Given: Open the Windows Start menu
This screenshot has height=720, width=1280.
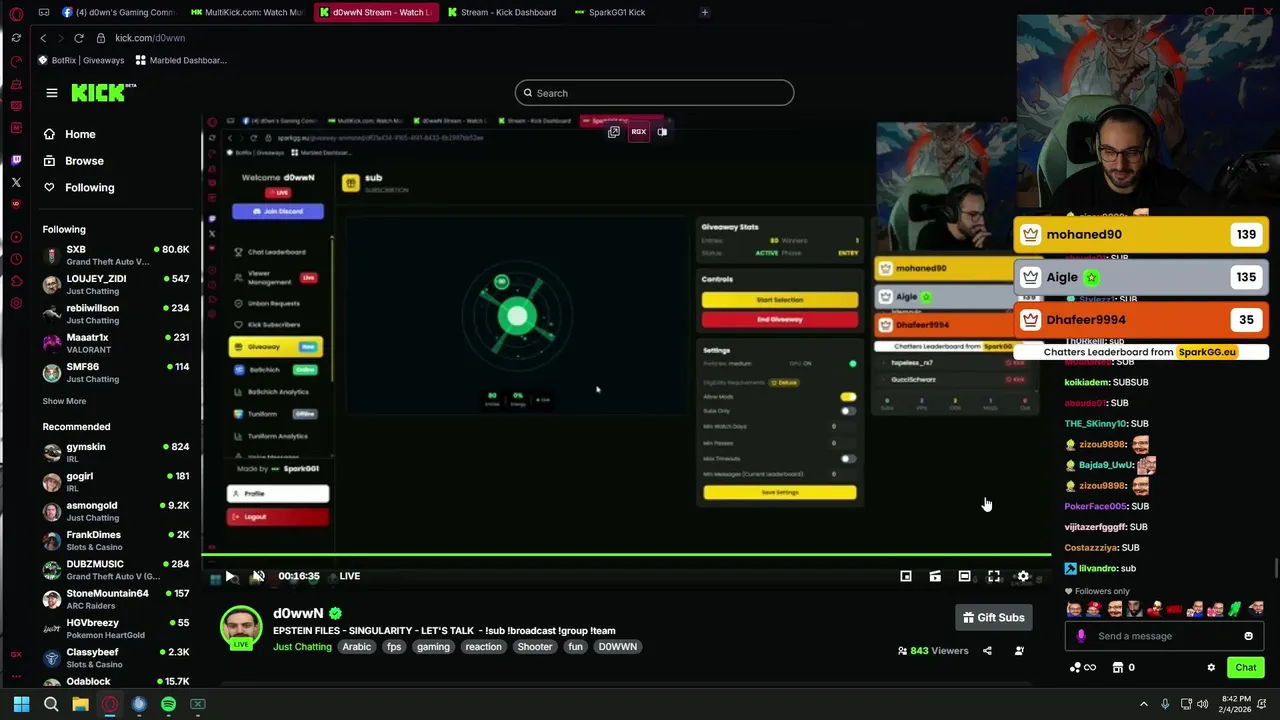Looking at the screenshot, I should point(21,704).
